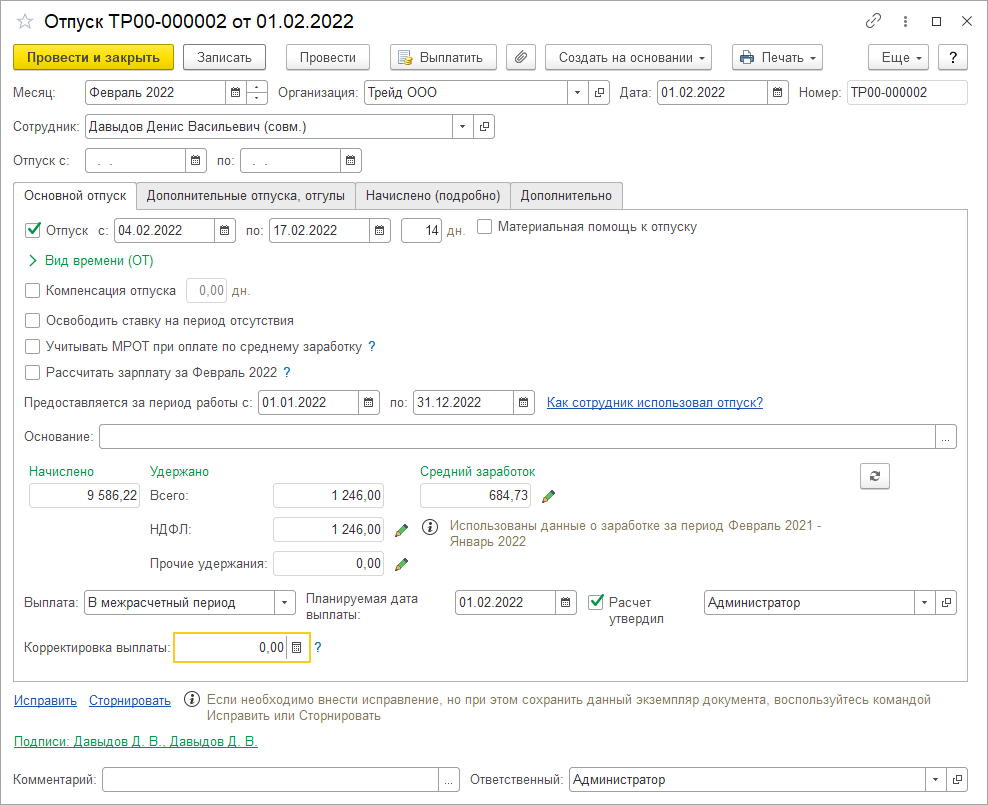
Task: Open calculator in Корректировка выплаты field
Action: (x=296, y=648)
